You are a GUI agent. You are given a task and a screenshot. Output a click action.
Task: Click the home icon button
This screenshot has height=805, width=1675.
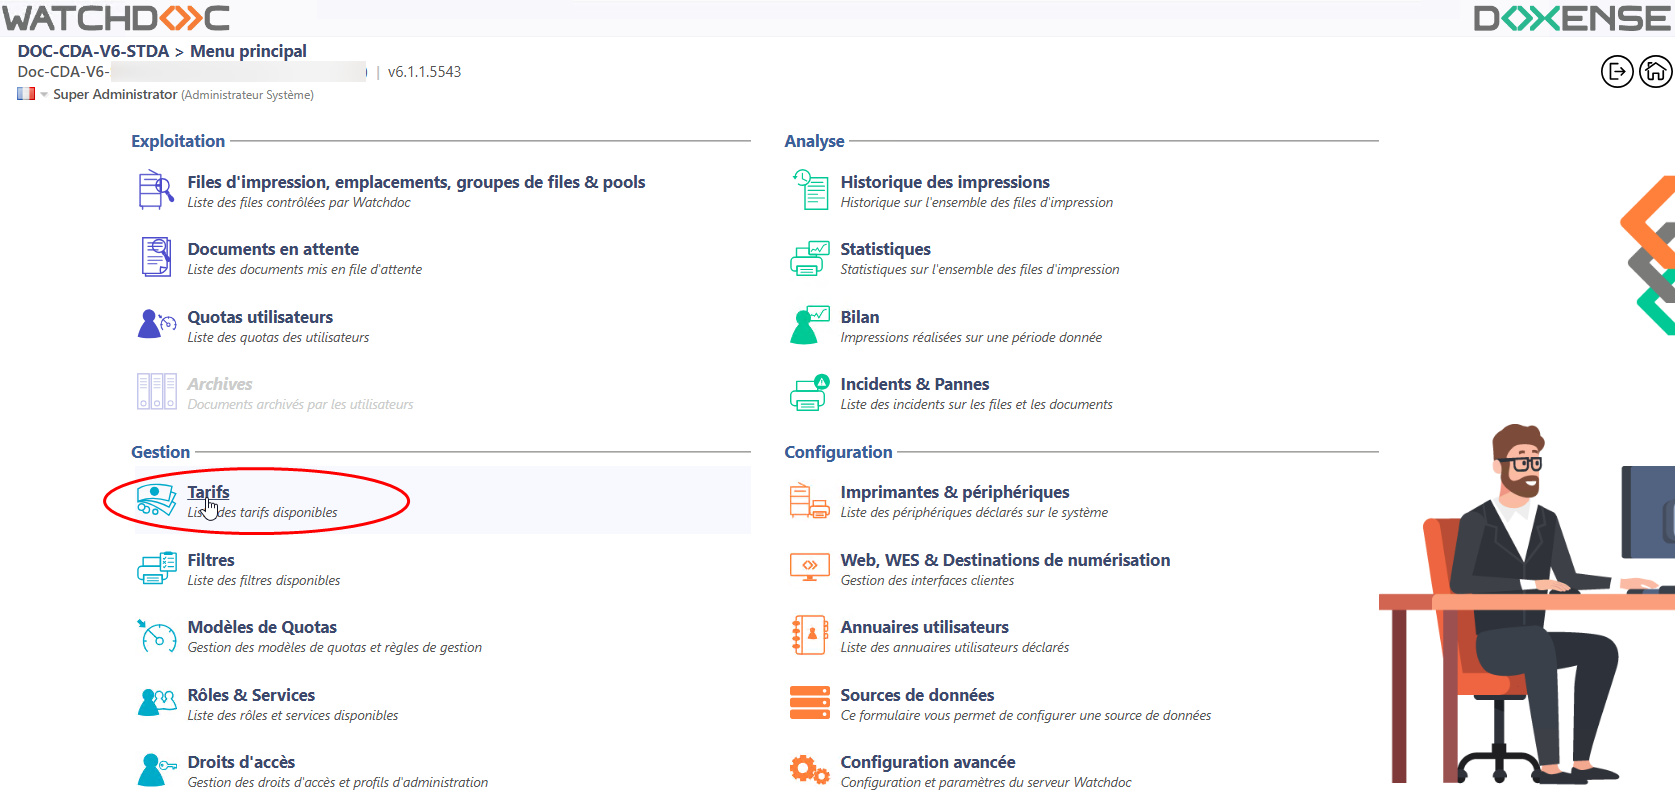tap(1655, 72)
